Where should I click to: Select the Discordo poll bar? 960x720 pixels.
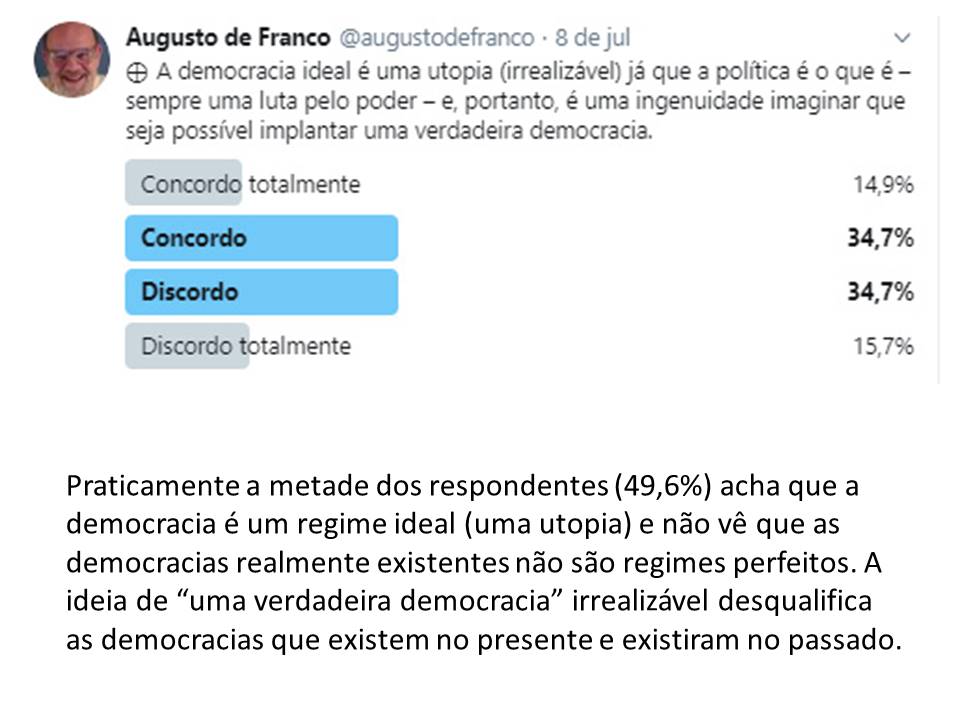click(261, 291)
